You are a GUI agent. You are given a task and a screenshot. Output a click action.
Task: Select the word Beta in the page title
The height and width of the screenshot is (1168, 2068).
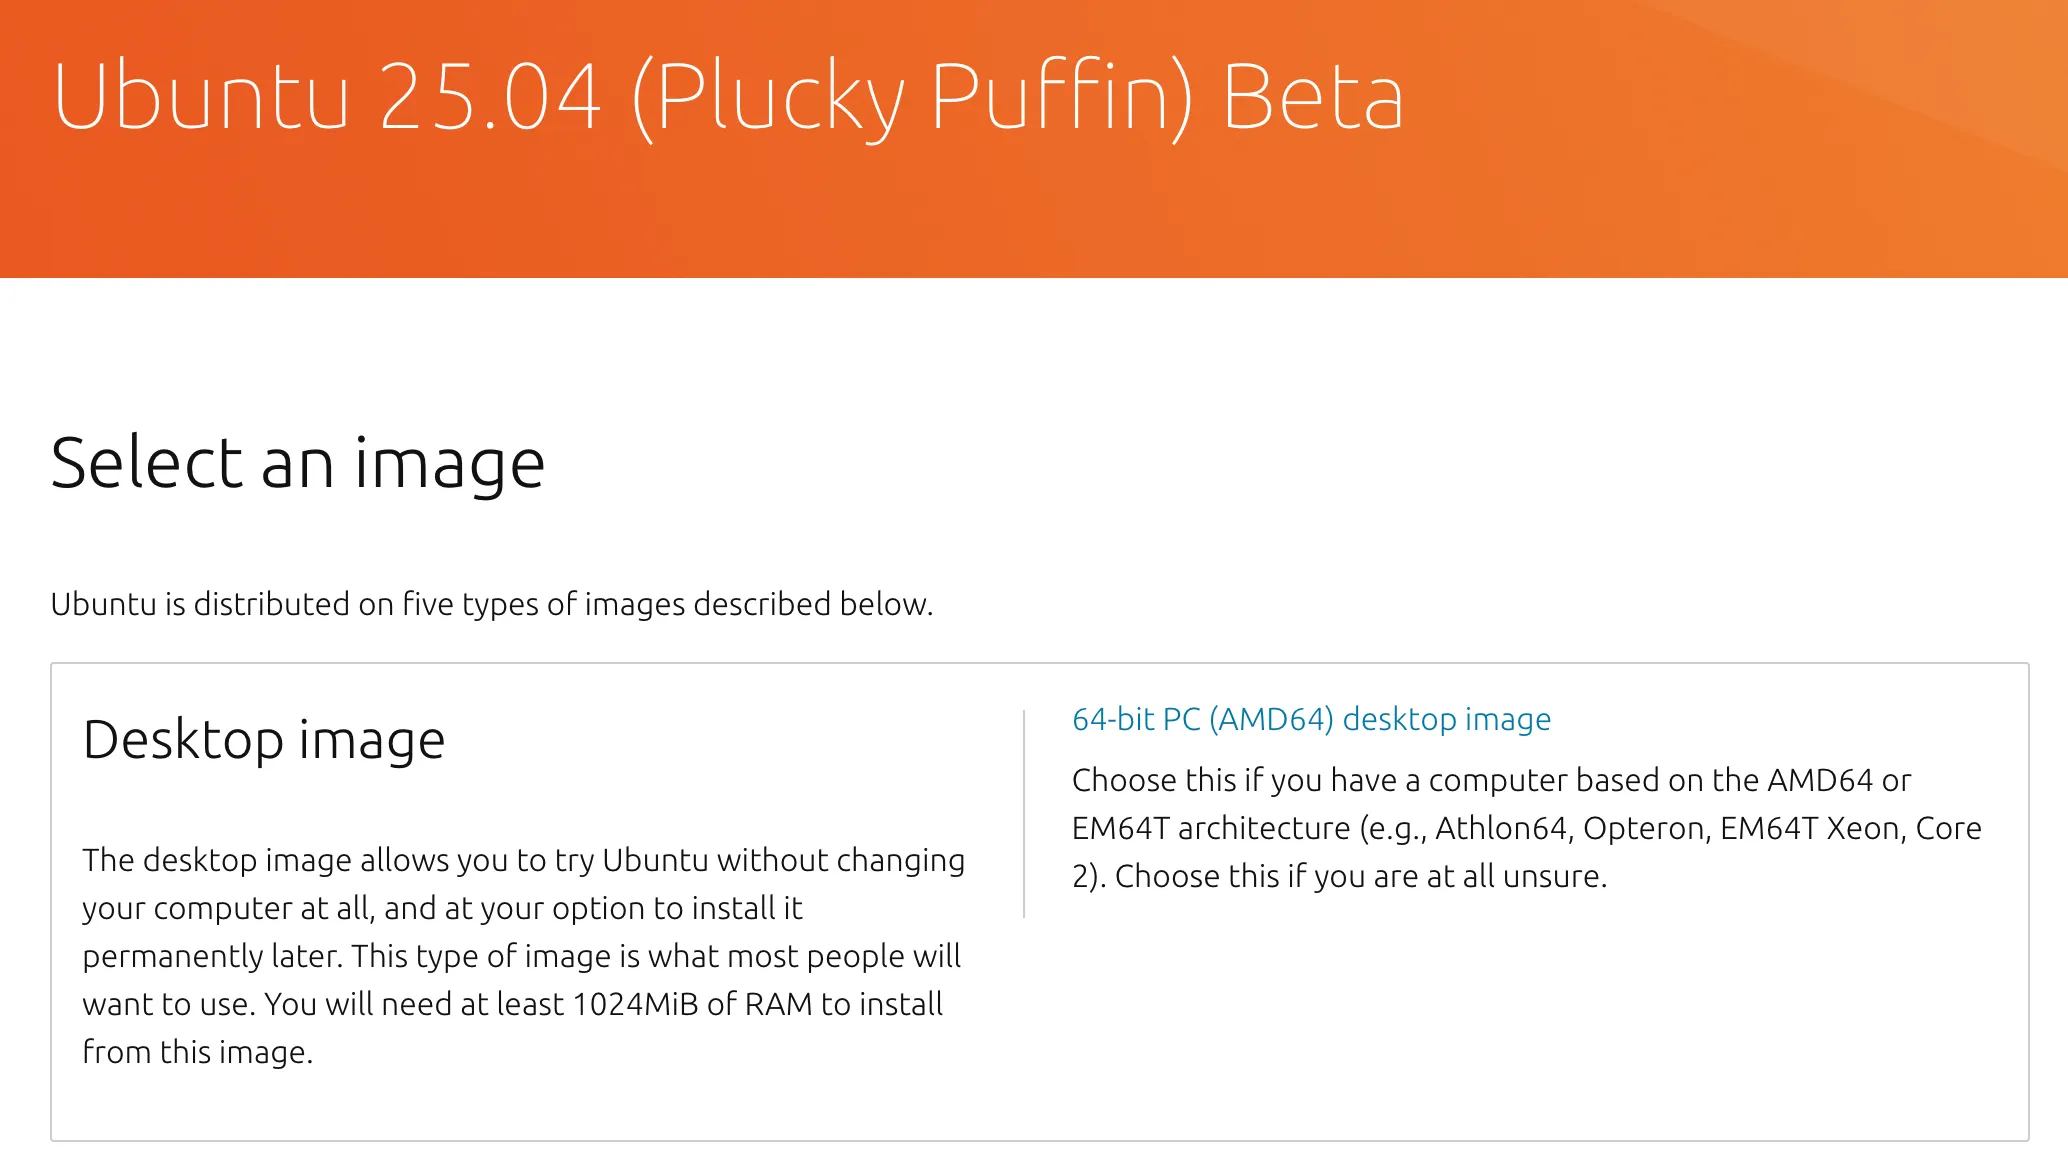click(x=1315, y=96)
